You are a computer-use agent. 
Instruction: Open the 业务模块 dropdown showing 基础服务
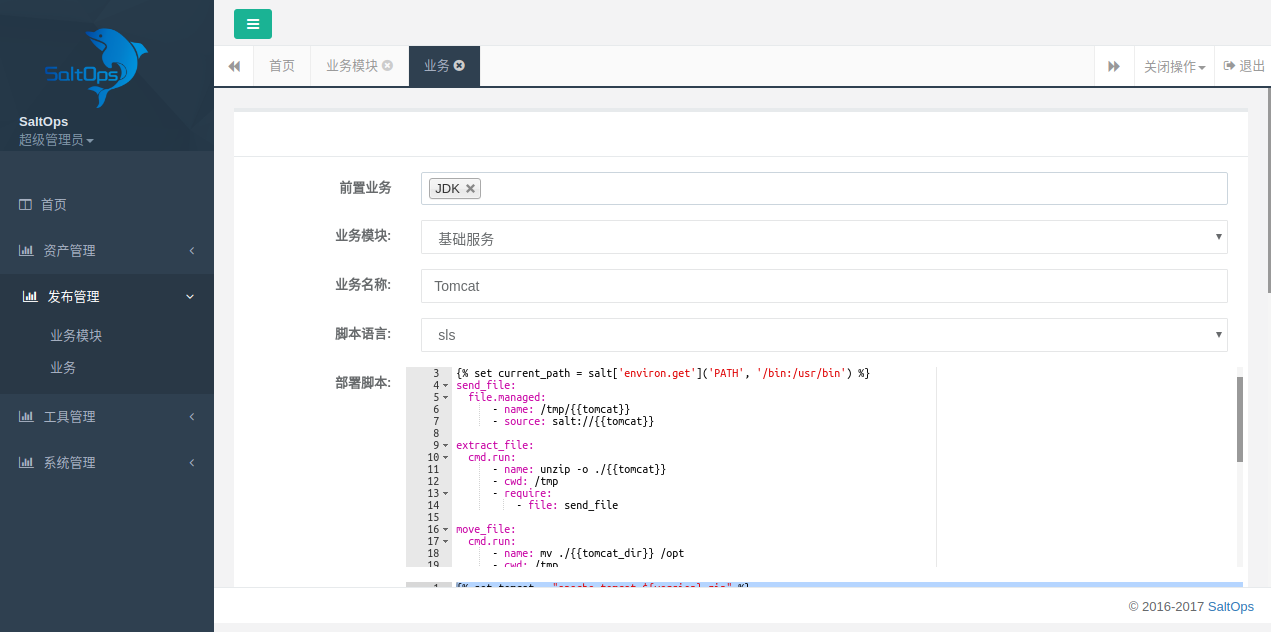(823, 238)
